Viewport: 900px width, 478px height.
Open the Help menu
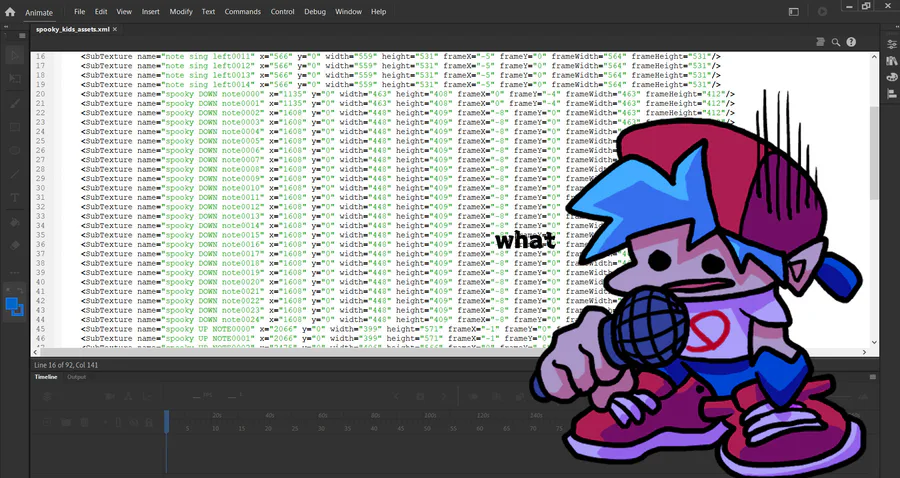click(x=378, y=11)
